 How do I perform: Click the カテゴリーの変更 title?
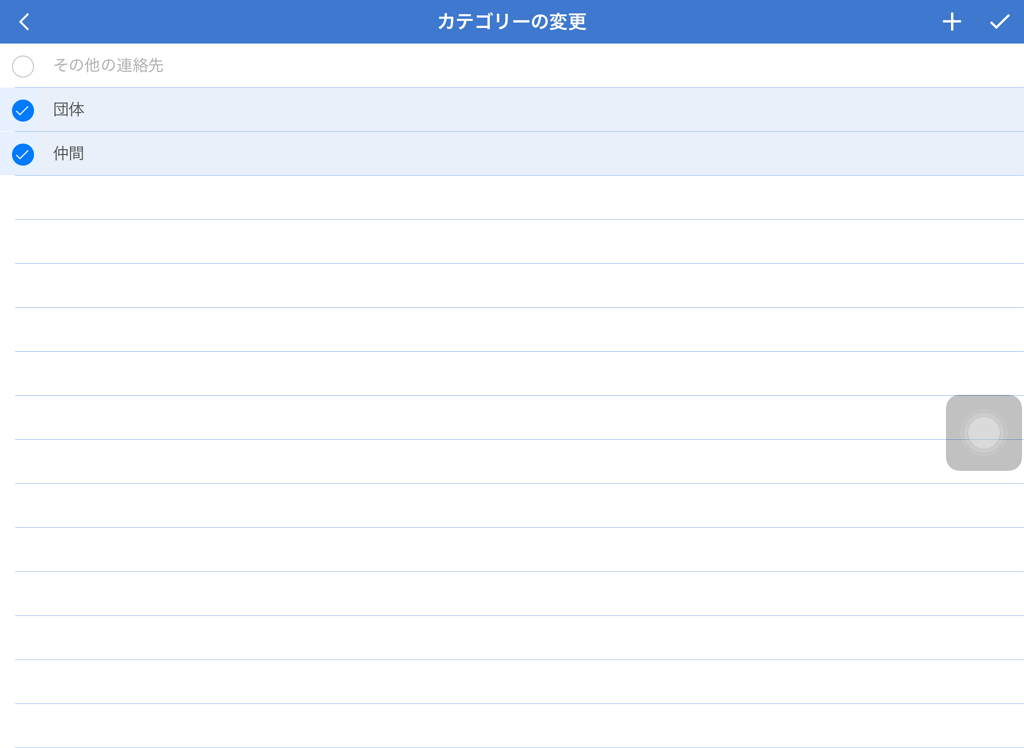(511, 22)
